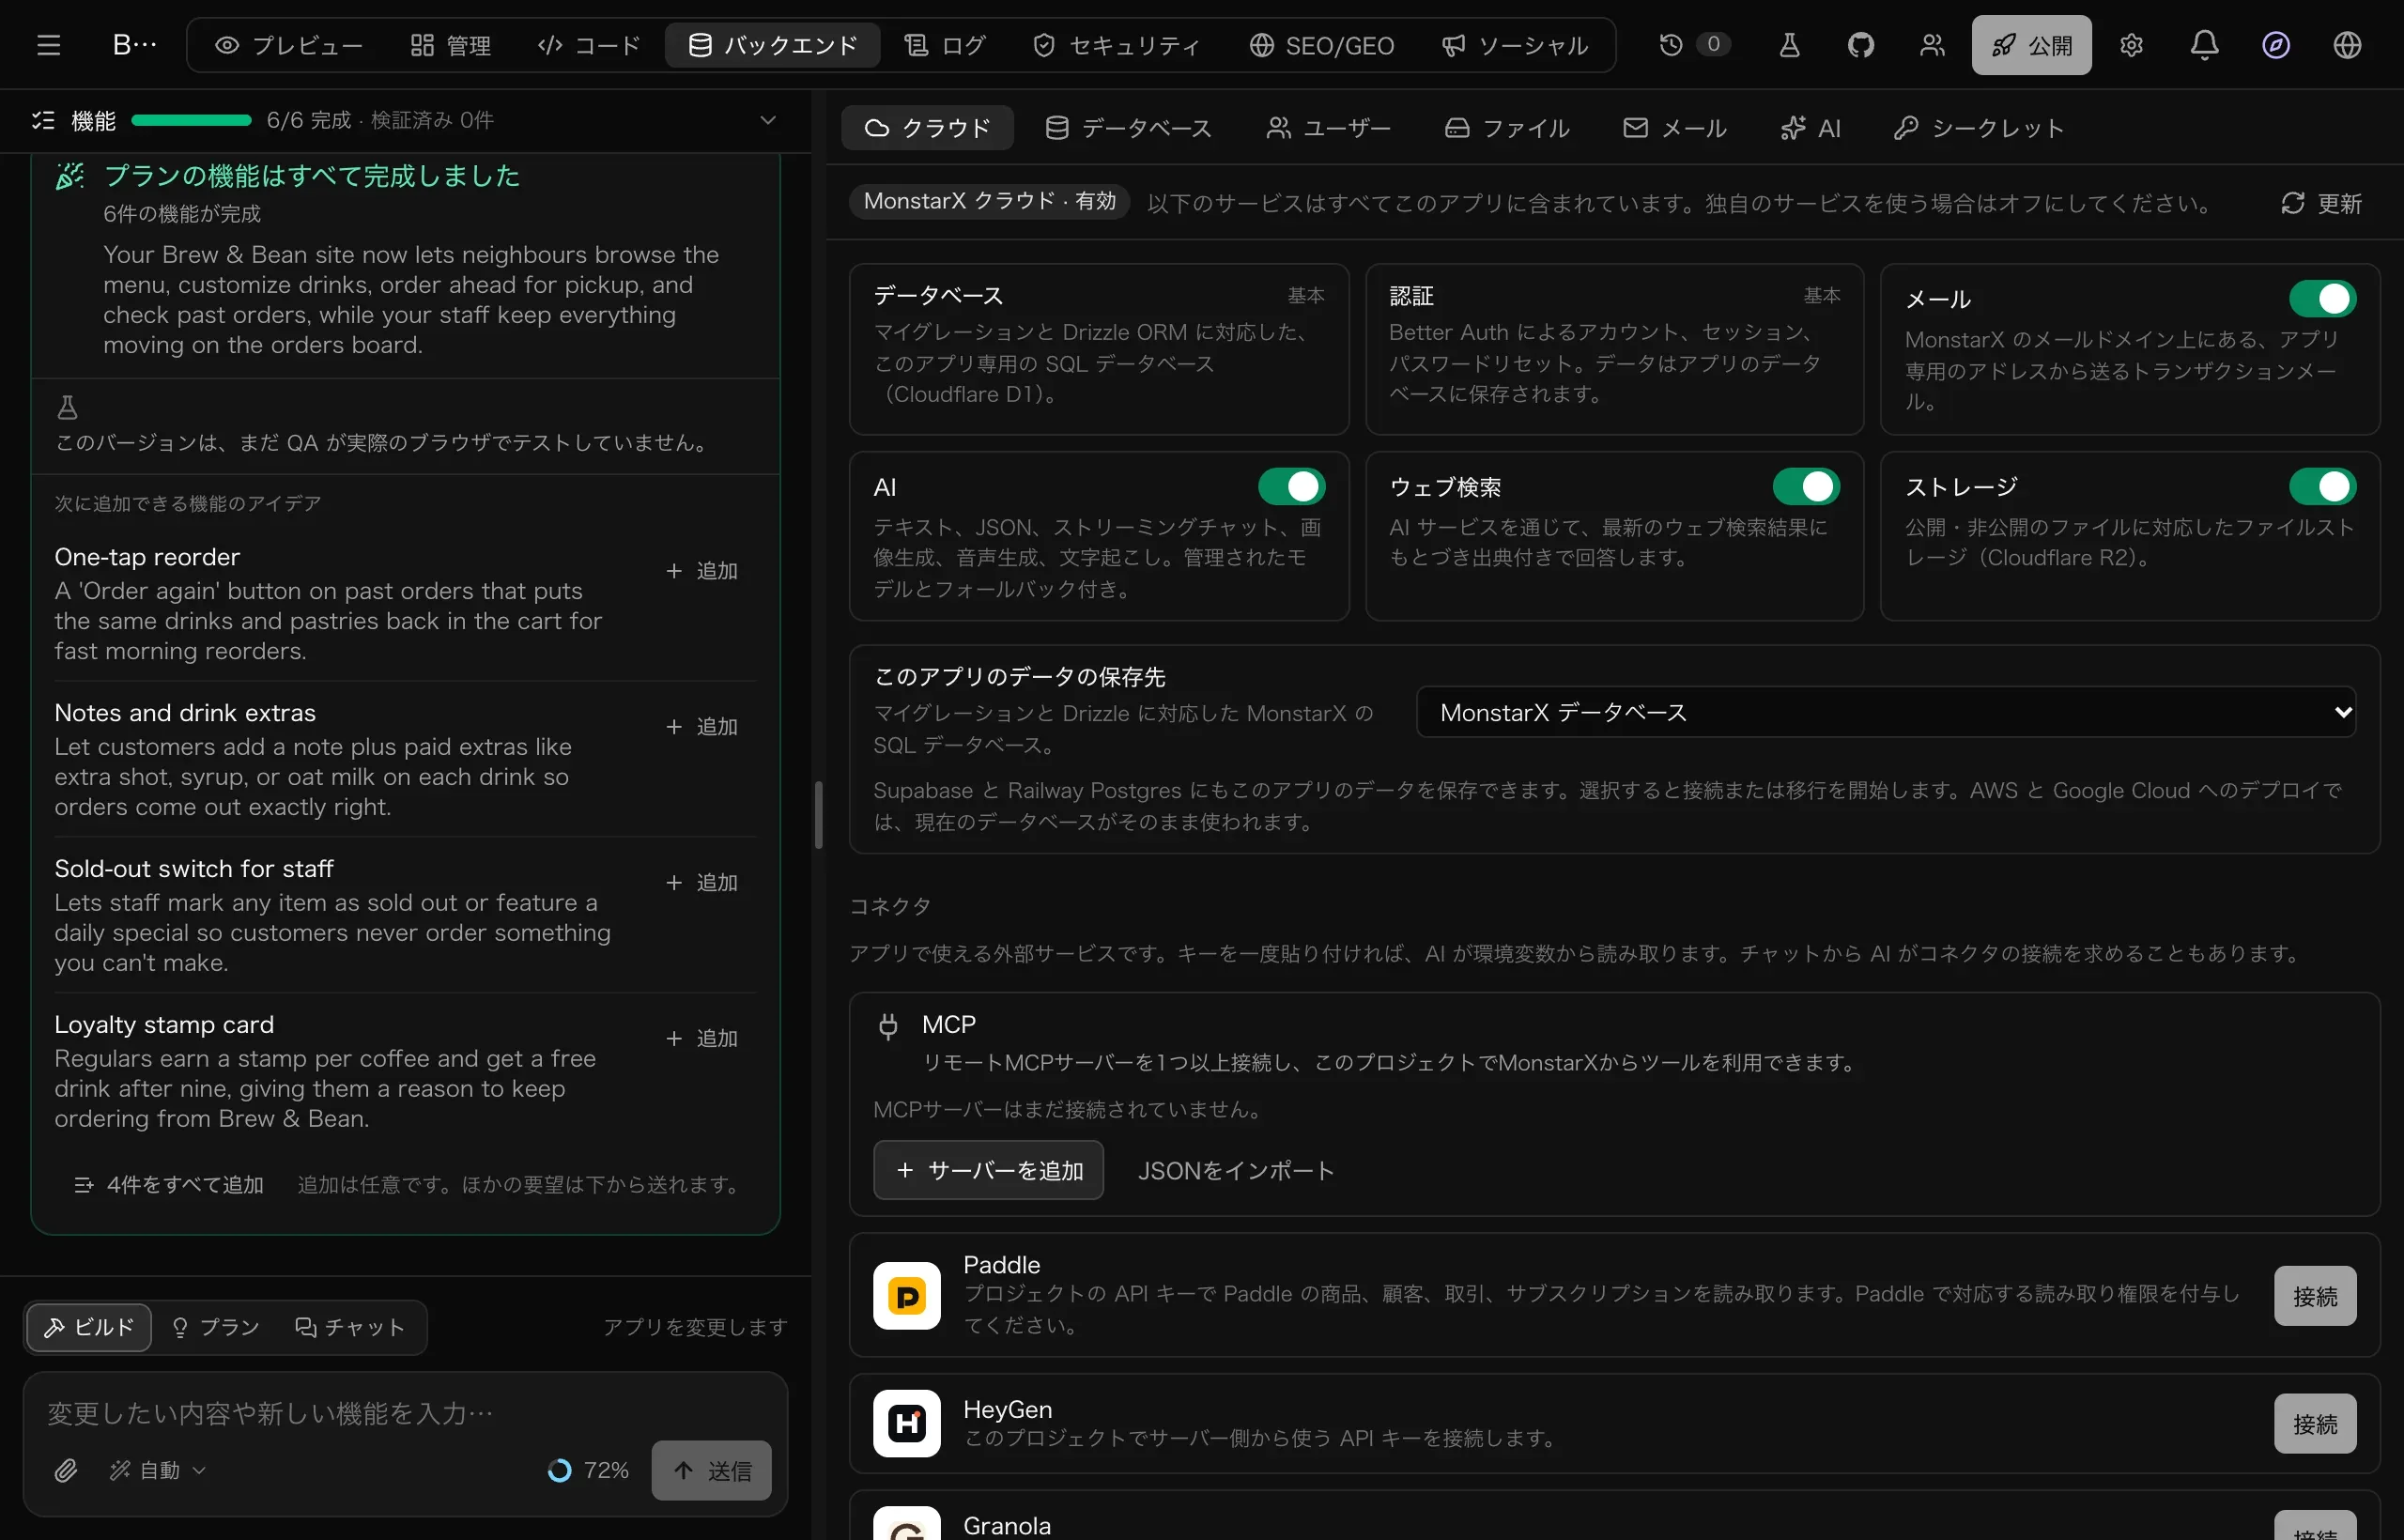
Task: Click the panel divider handle
Action: (x=819, y=815)
